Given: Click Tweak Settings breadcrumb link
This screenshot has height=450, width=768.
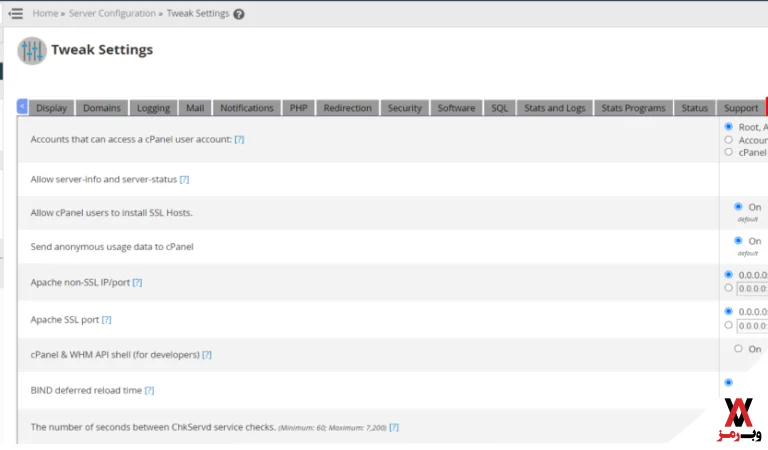Looking at the screenshot, I should (198, 13).
